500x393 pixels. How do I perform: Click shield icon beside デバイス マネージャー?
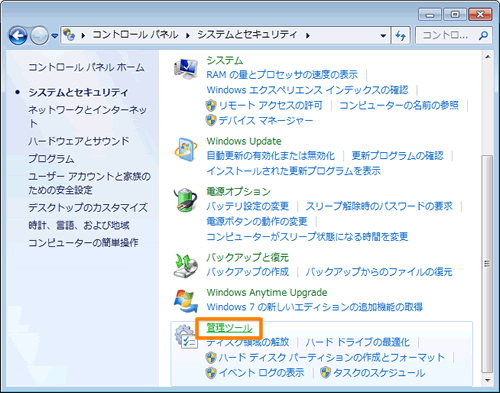click(211, 120)
